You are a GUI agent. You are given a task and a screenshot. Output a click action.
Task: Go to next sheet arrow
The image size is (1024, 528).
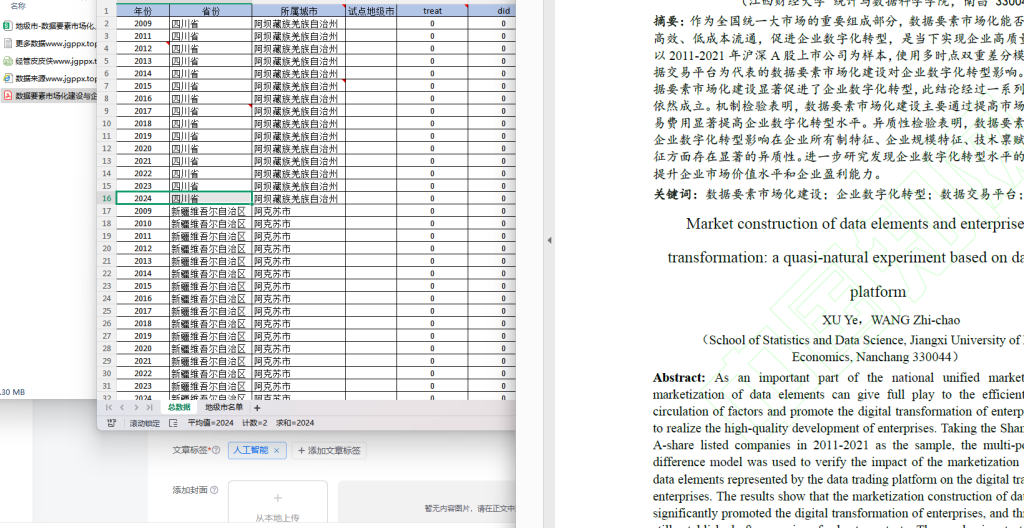click(x=136, y=407)
